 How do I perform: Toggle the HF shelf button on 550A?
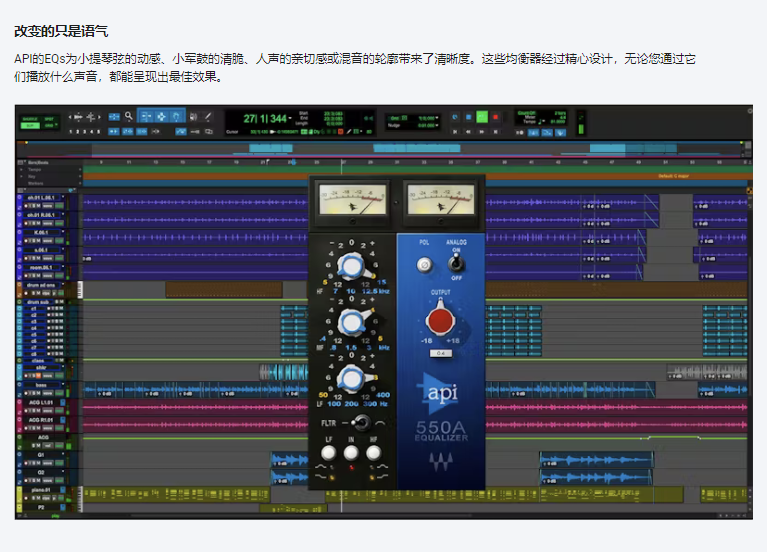pyautogui.click(x=373, y=453)
